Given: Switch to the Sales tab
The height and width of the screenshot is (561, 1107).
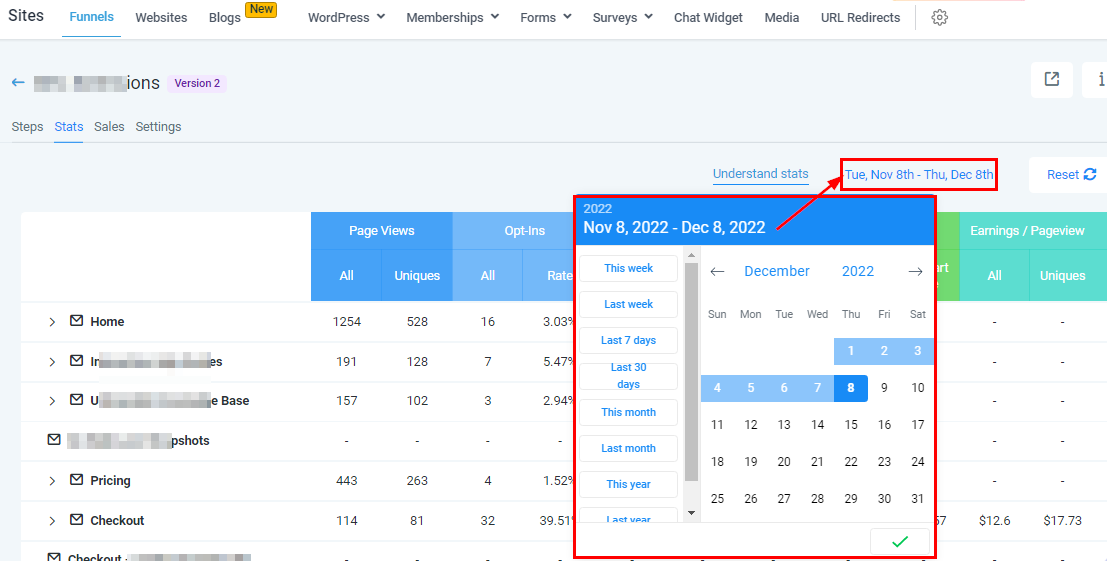Looking at the screenshot, I should coord(109,127).
